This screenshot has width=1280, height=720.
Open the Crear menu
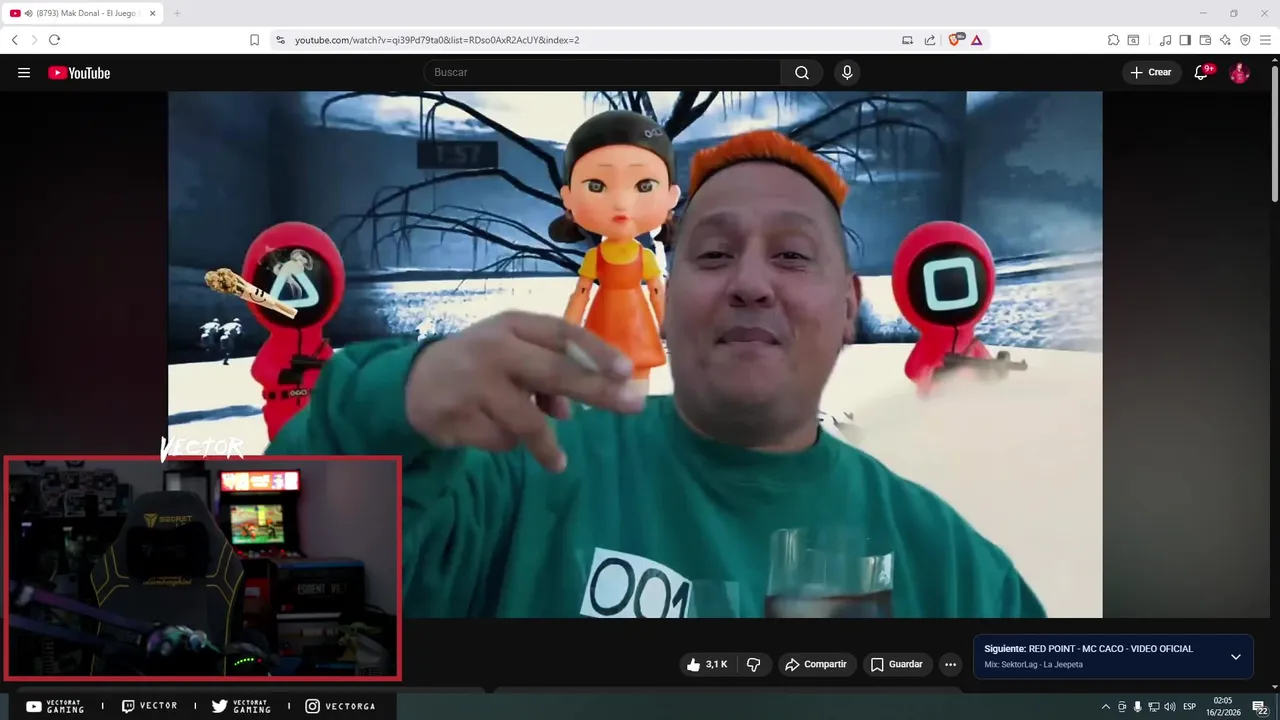[1150, 72]
